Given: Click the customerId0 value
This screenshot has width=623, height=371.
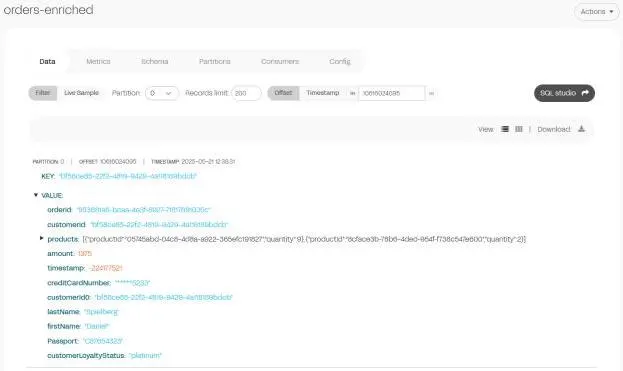Looking at the screenshot, I should coord(163,297).
